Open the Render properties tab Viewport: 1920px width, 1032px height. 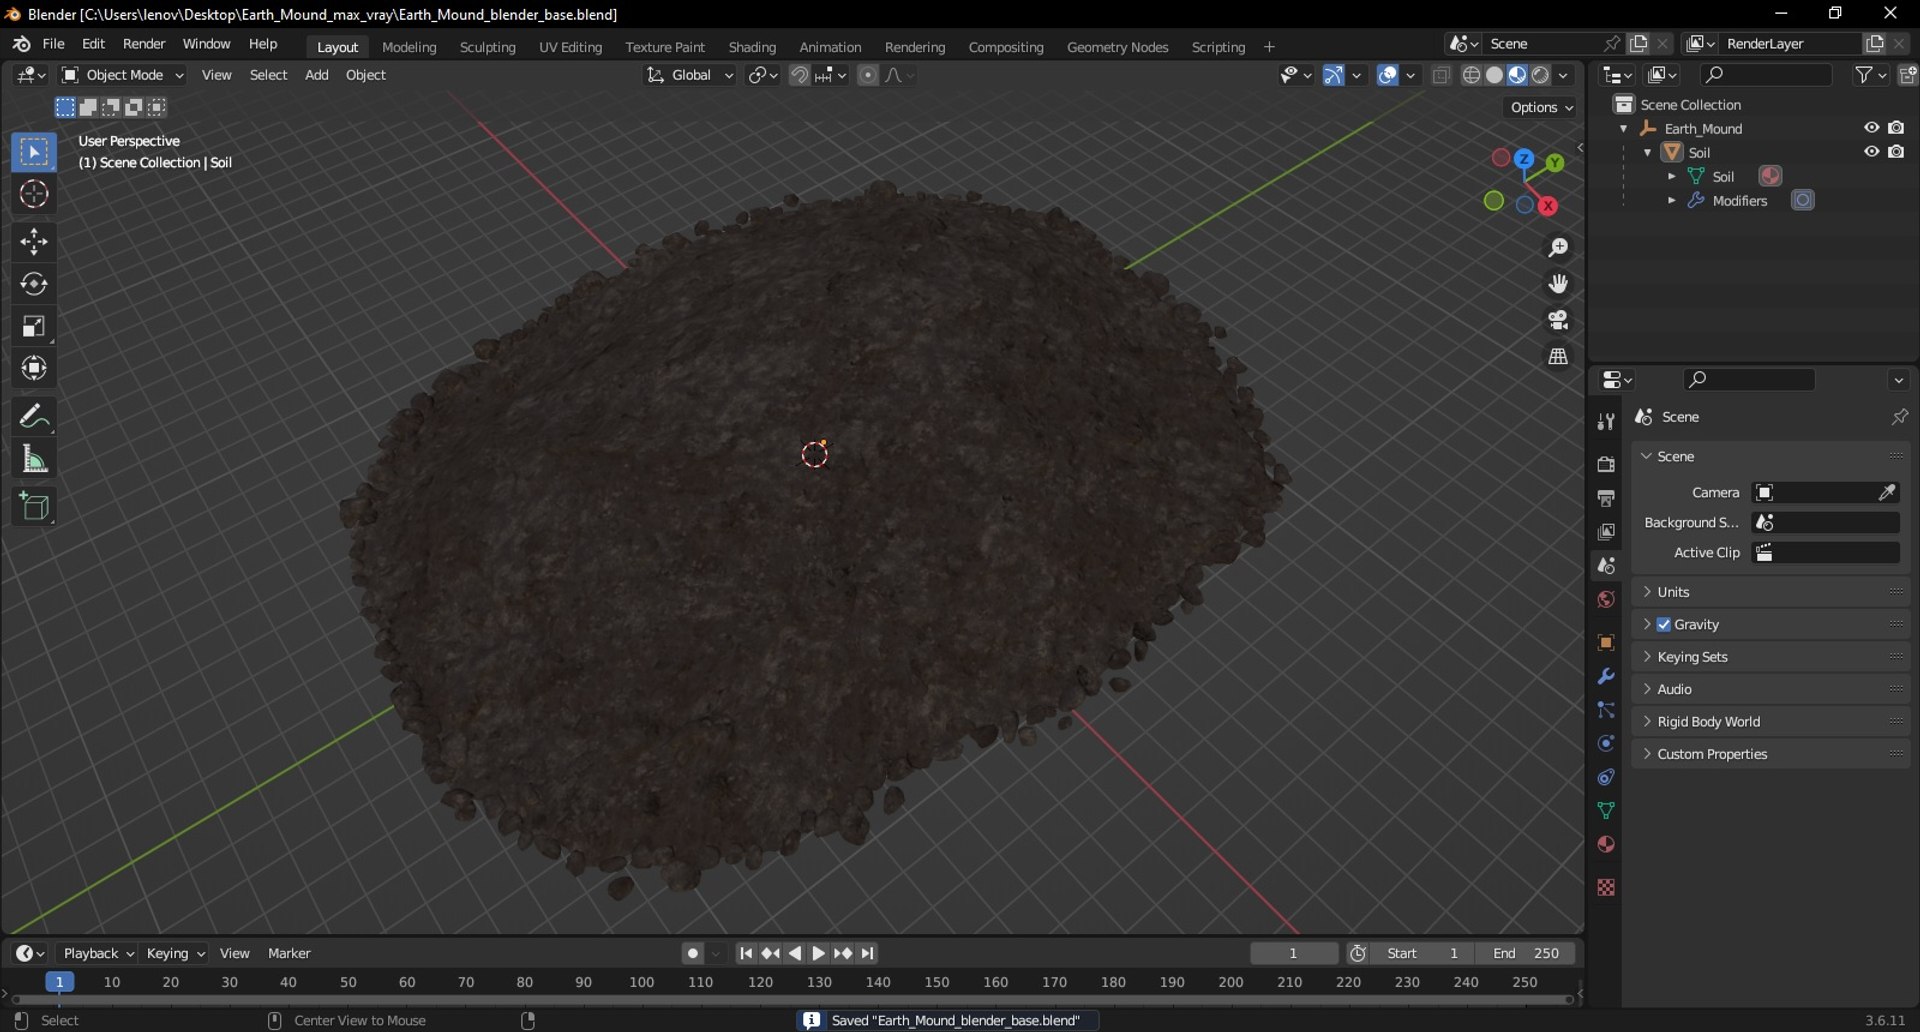click(x=1606, y=464)
